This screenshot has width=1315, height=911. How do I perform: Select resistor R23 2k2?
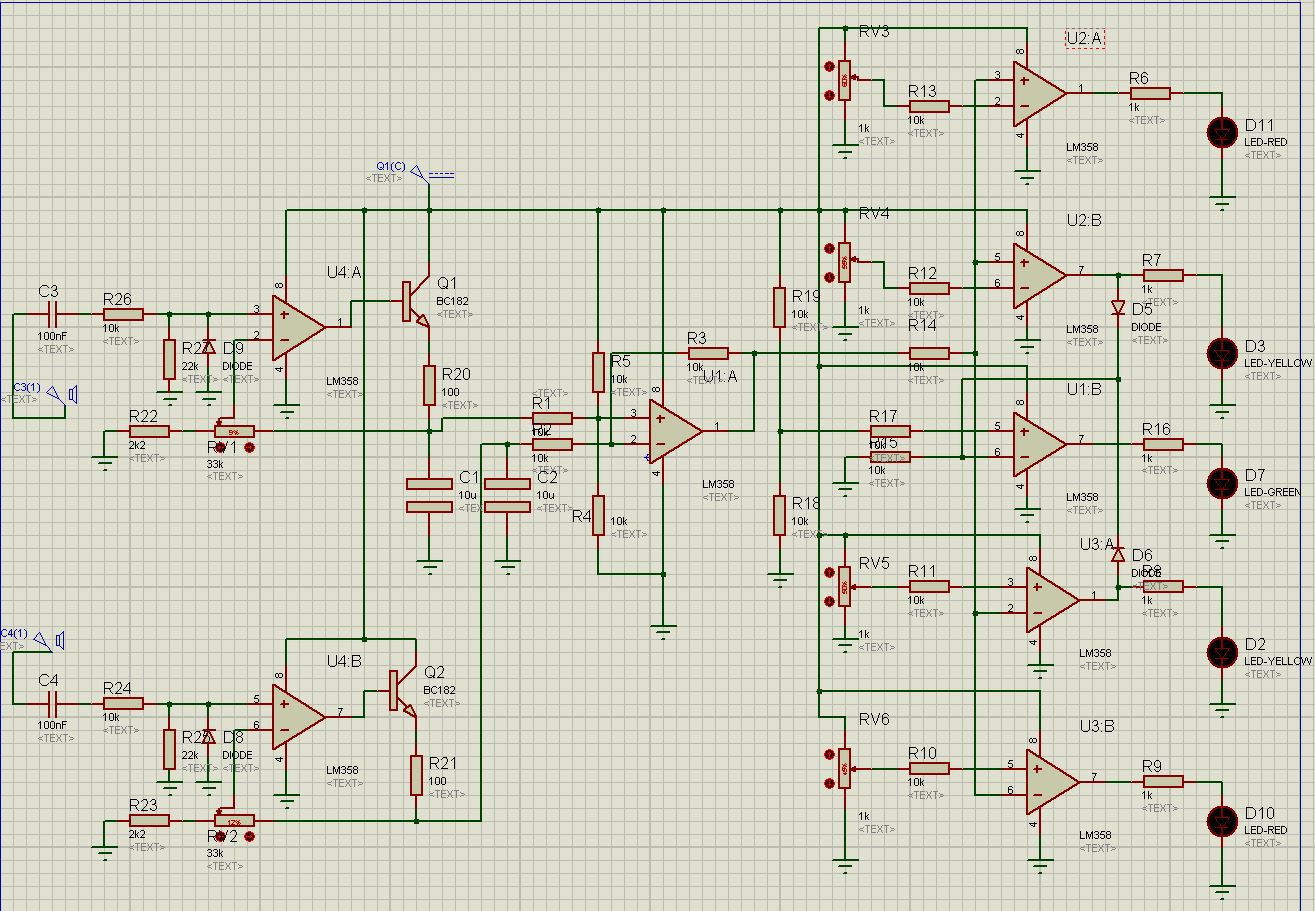pyautogui.click(x=149, y=821)
